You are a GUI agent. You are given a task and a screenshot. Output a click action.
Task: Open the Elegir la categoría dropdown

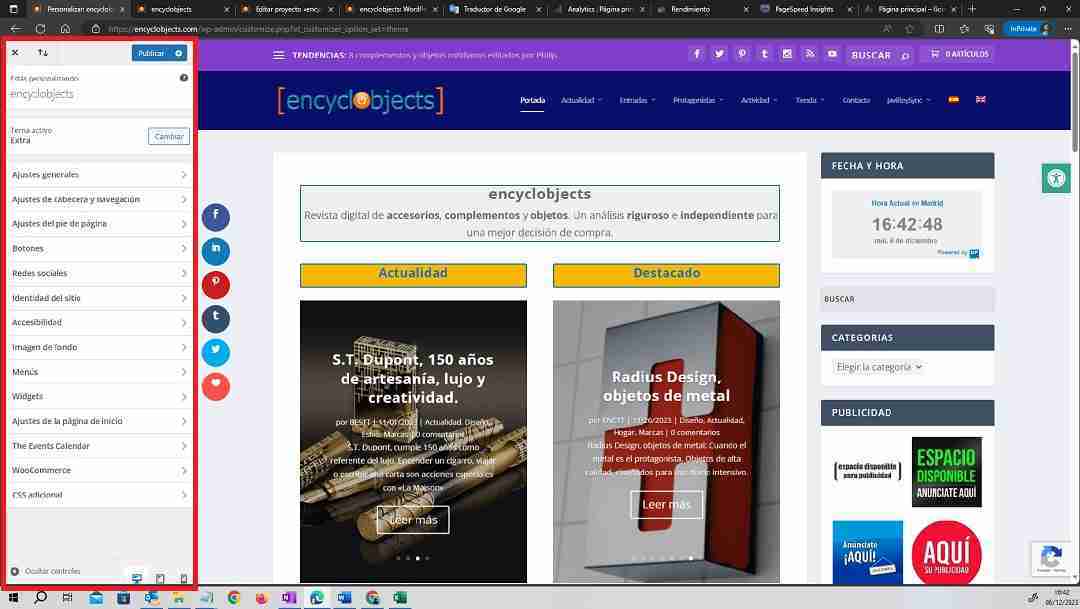pos(878,367)
